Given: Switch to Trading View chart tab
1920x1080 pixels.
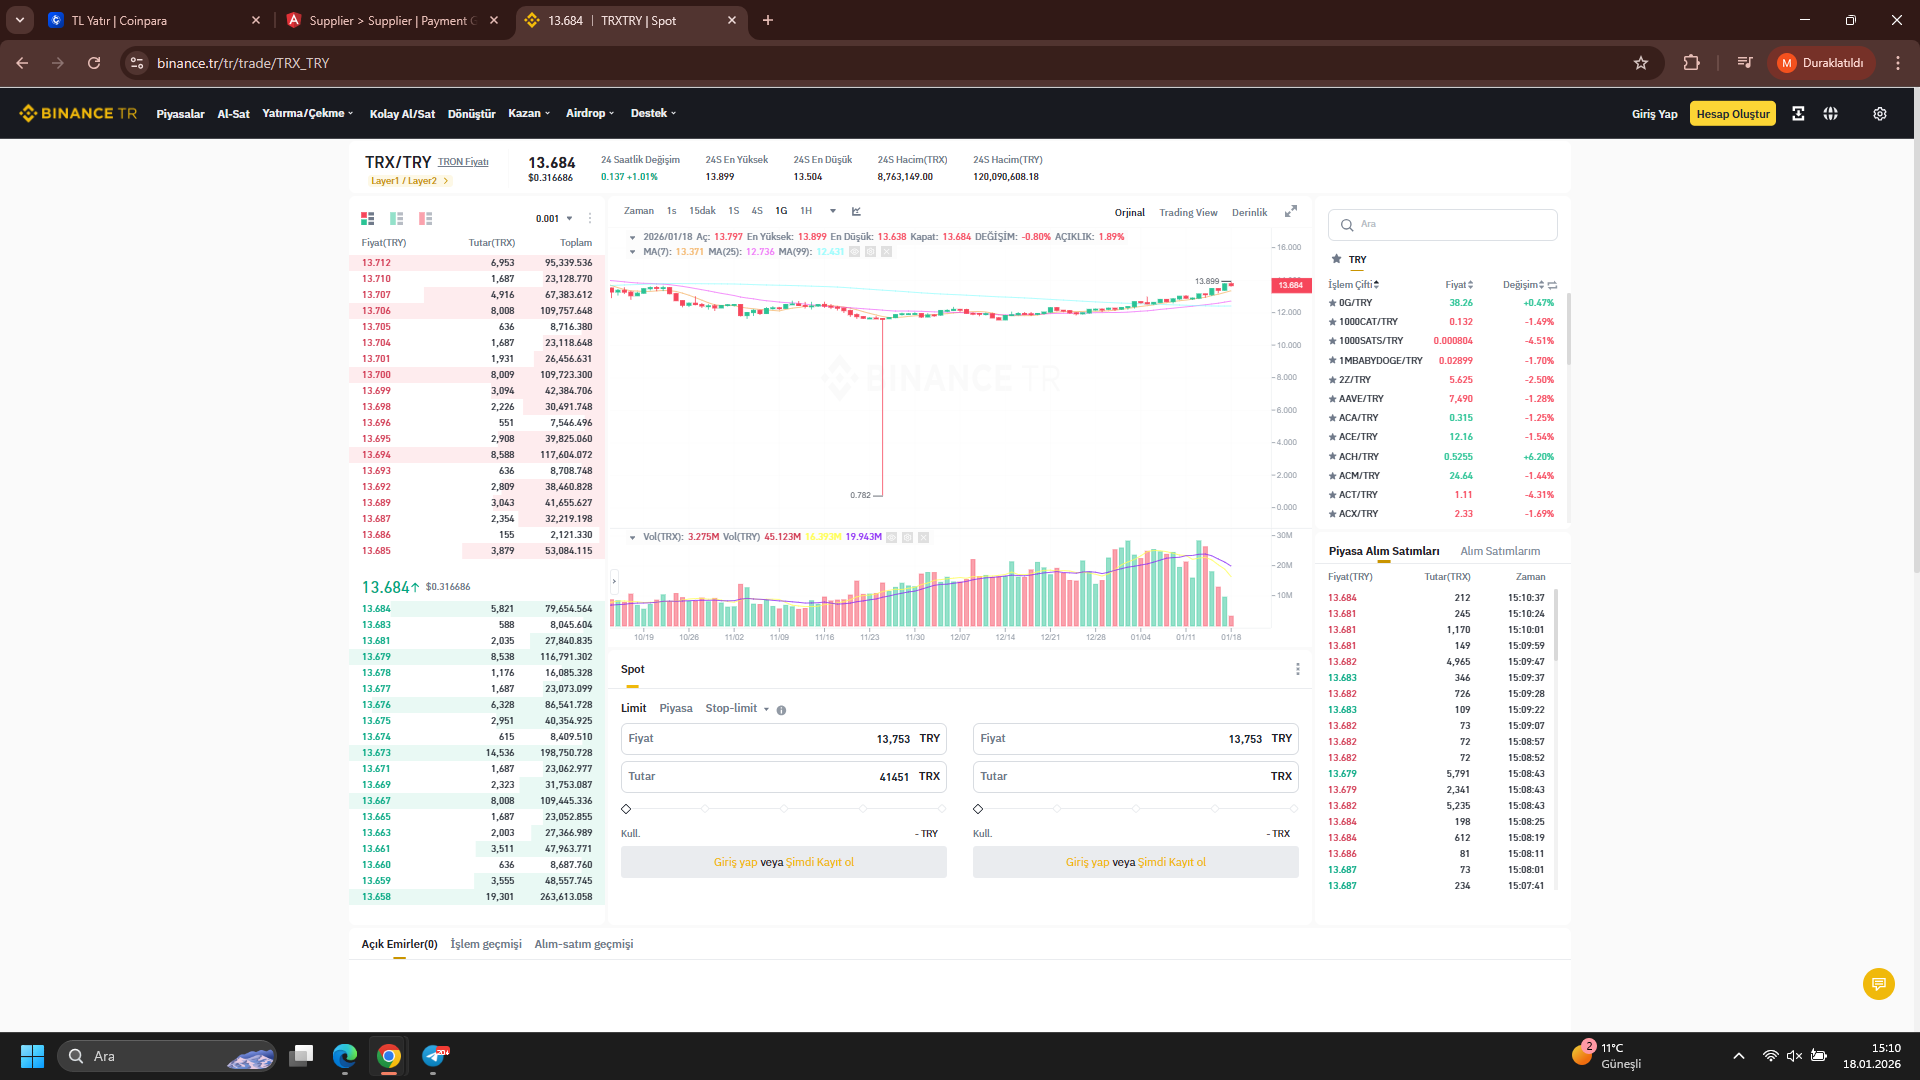Looking at the screenshot, I should coord(1188,212).
